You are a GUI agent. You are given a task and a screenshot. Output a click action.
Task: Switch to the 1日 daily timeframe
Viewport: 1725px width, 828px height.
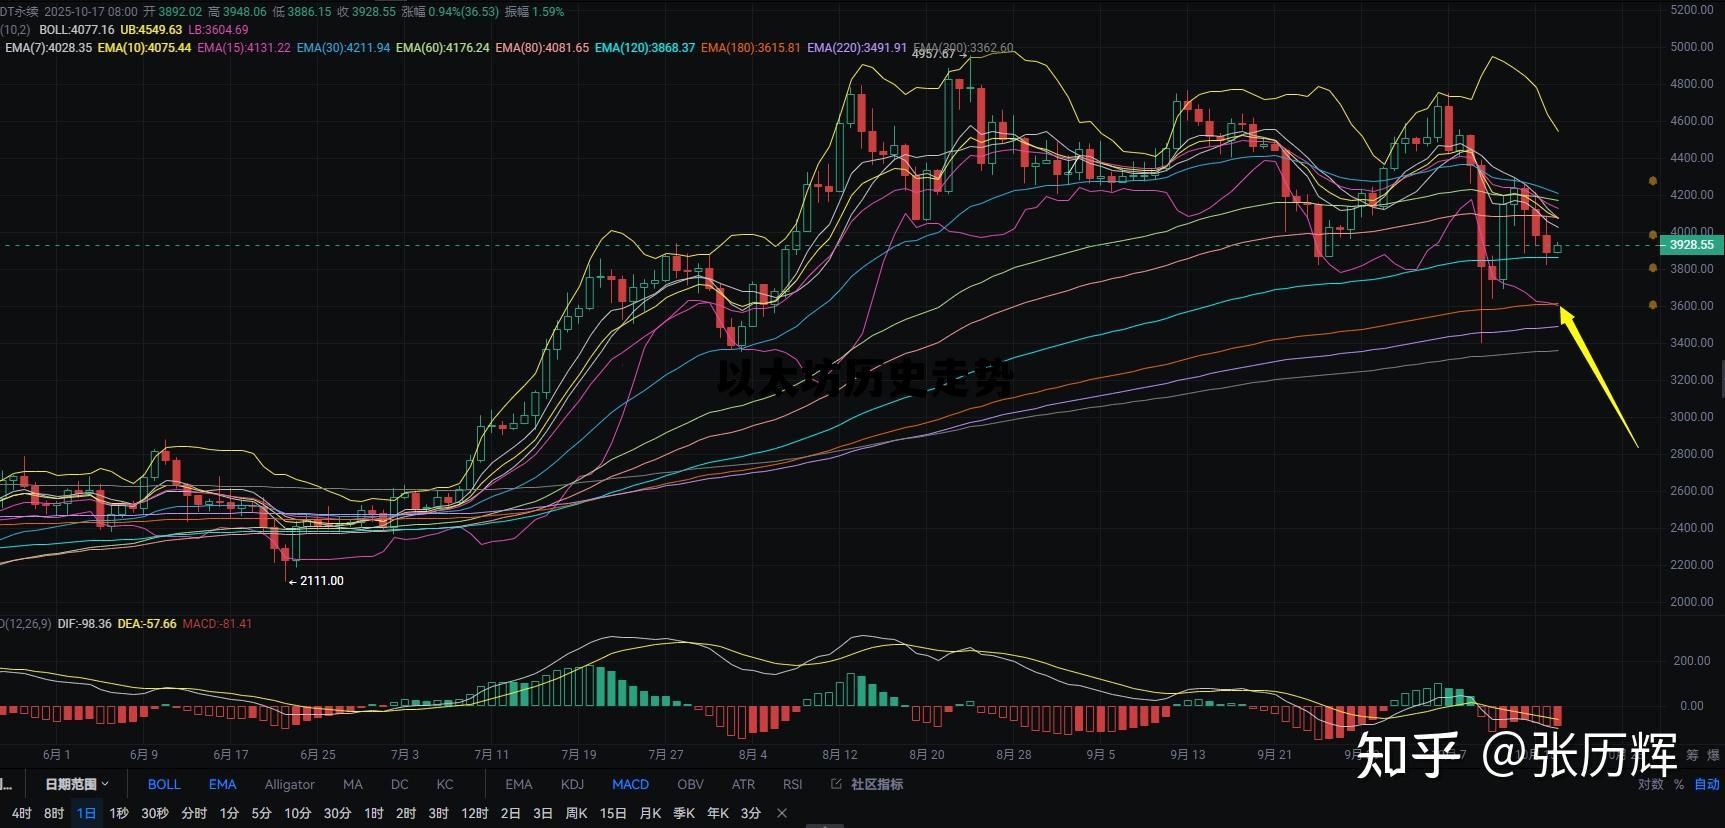coord(86,813)
